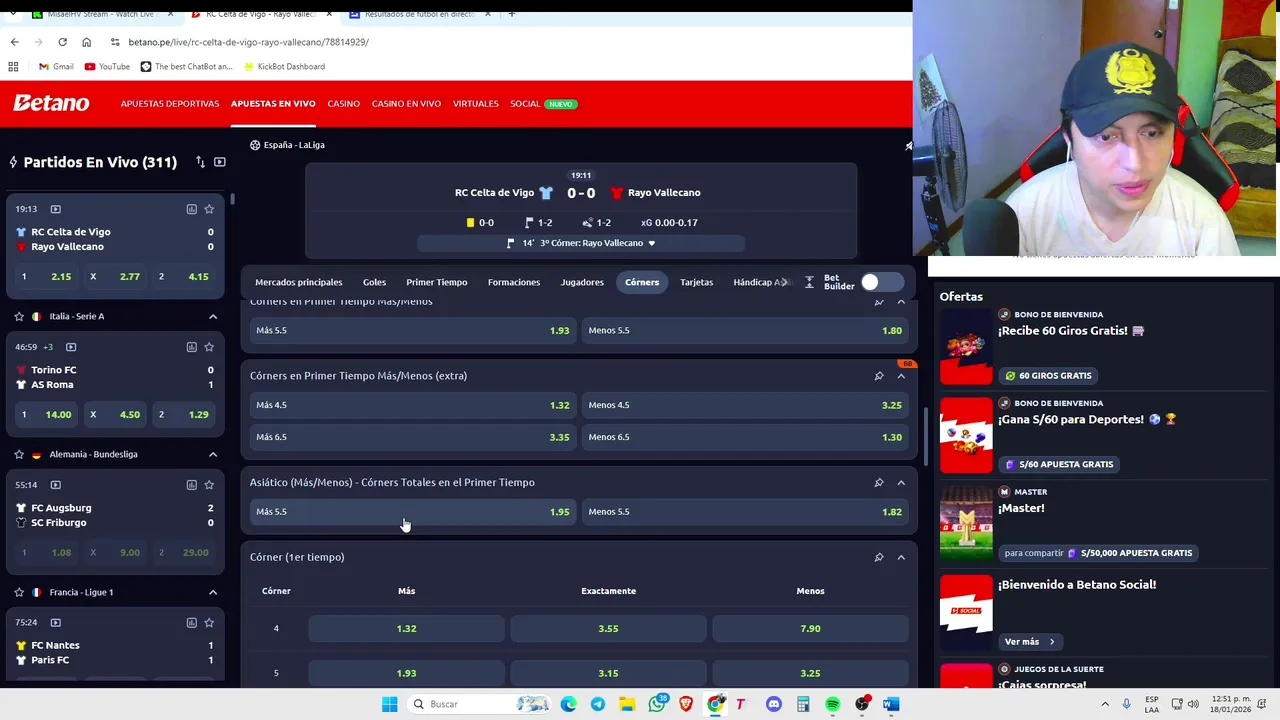Open Microsoft Word from the taskbar

(891, 704)
